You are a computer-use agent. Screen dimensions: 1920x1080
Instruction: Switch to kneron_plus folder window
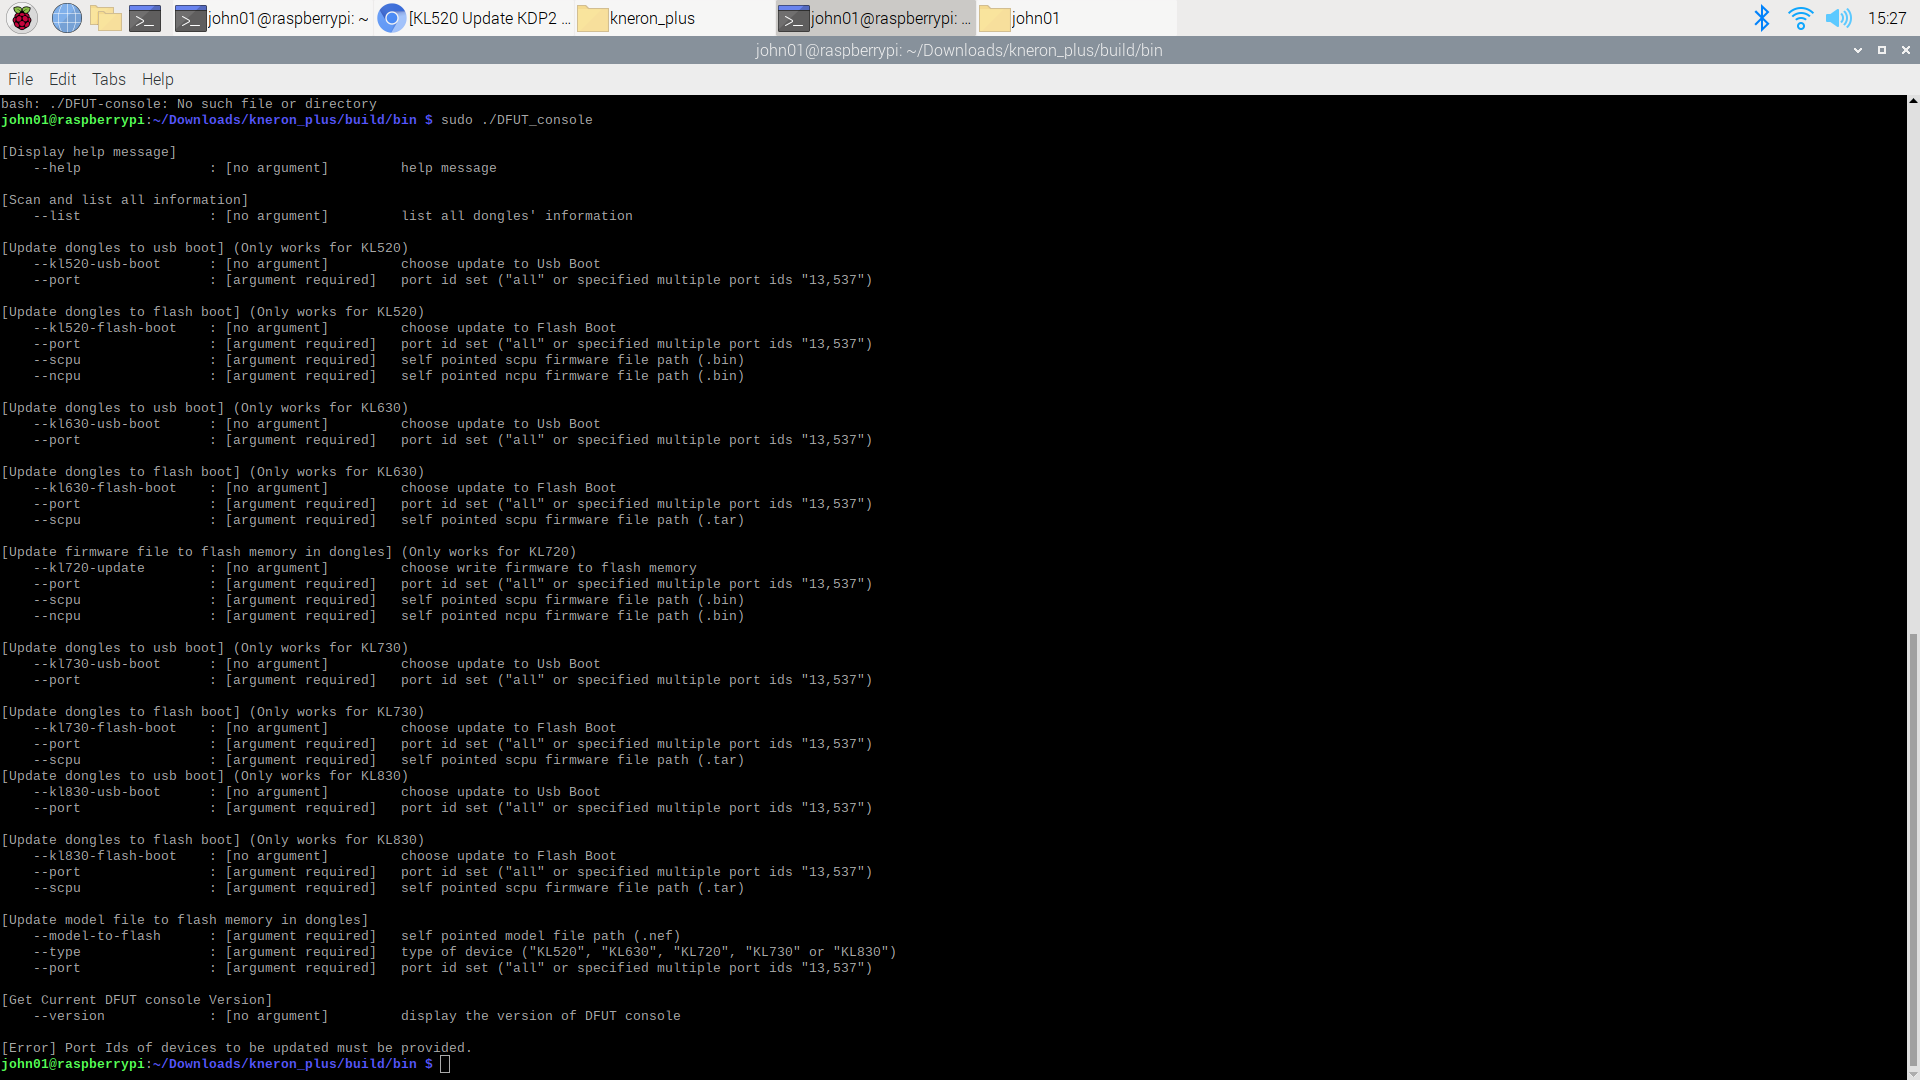tap(675, 18)
